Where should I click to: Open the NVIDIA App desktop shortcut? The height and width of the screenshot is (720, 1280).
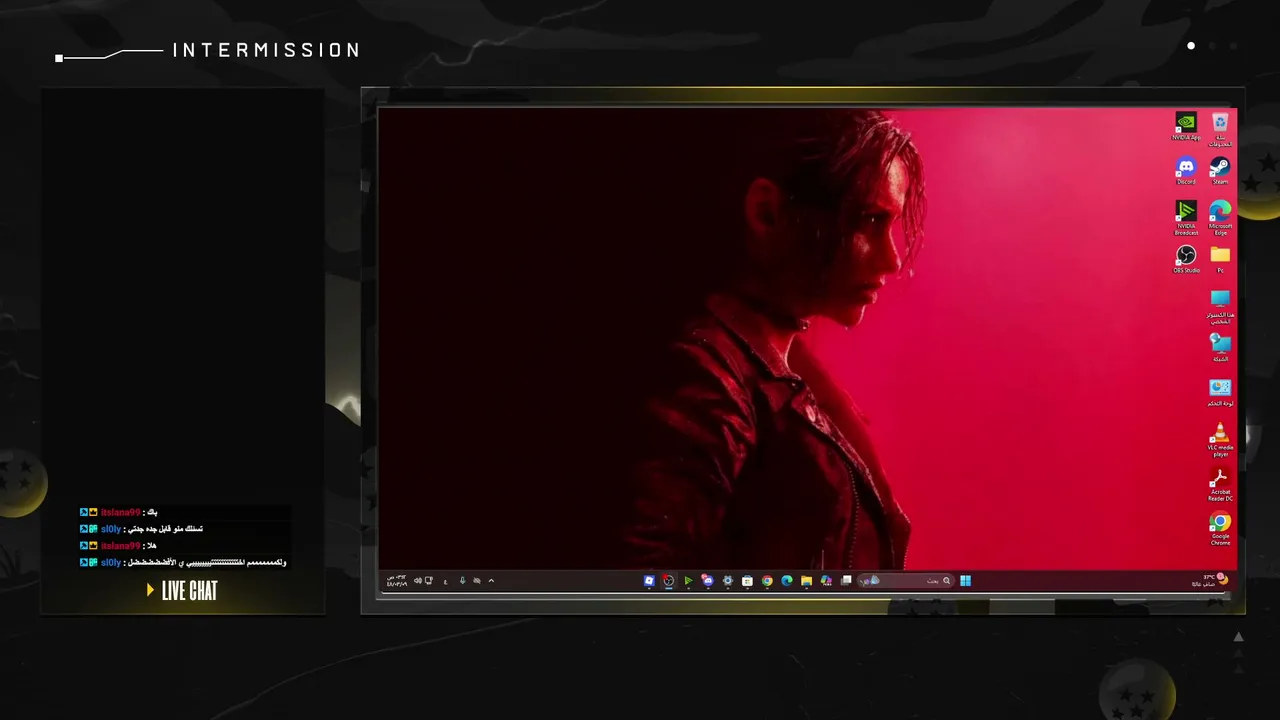1186,126
